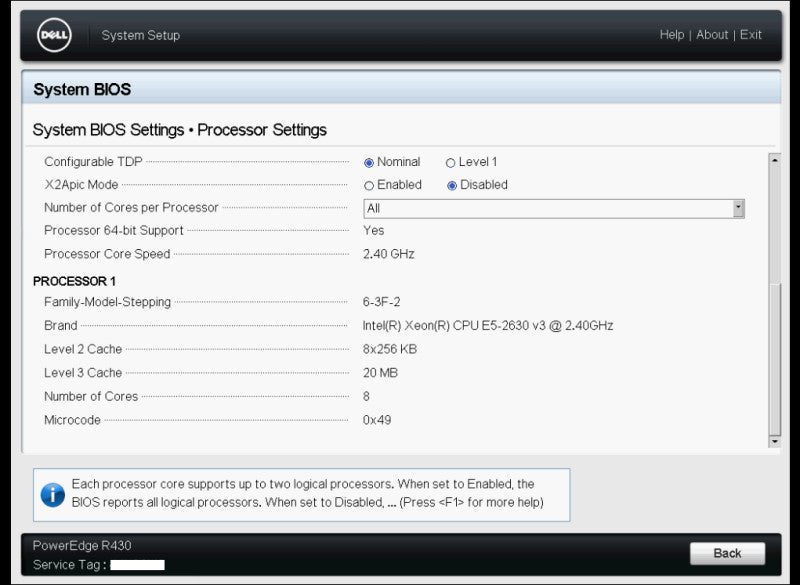Click the Level 3 Cache label

[83, 373]
